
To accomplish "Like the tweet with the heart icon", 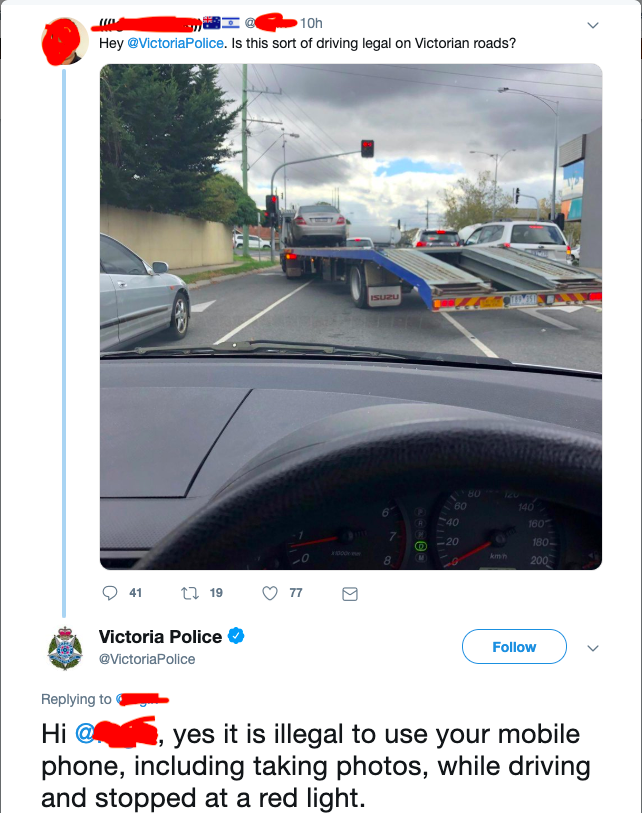I will pos(269,593).
